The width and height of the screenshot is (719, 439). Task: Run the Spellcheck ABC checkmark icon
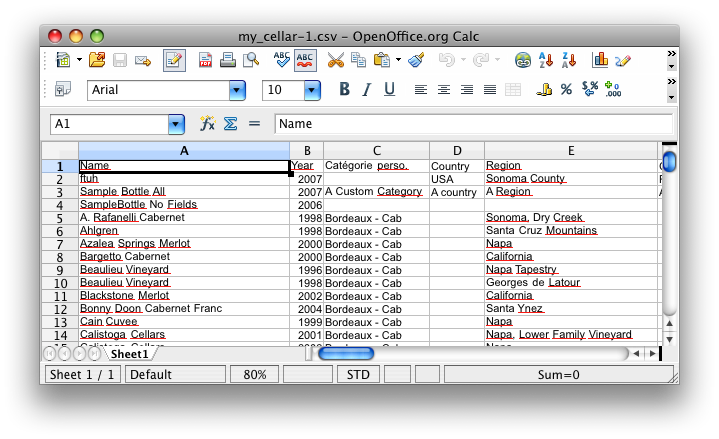[x=282, y=60]
